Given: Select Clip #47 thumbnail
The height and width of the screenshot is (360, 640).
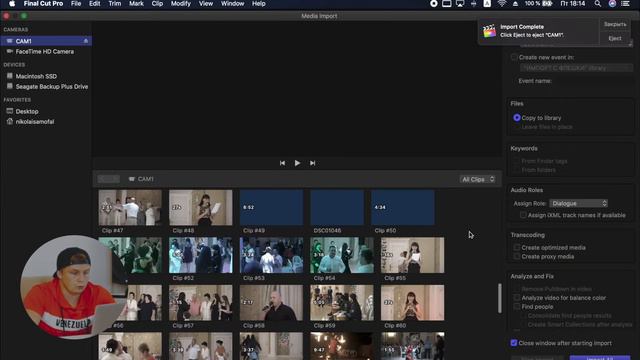Looking at the screenshot, I should tap(130, 207).
